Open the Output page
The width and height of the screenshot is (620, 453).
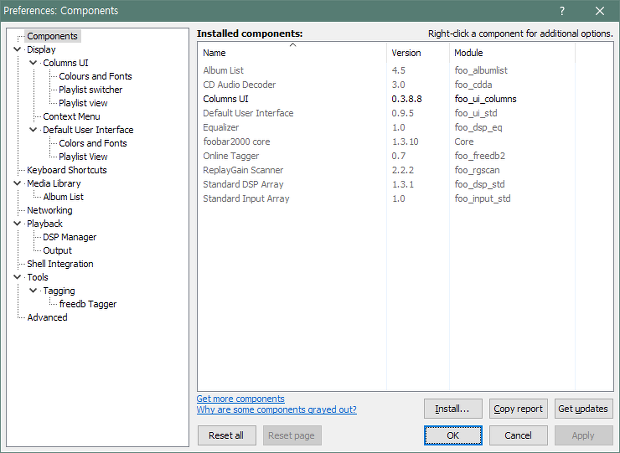click(57, 251)
